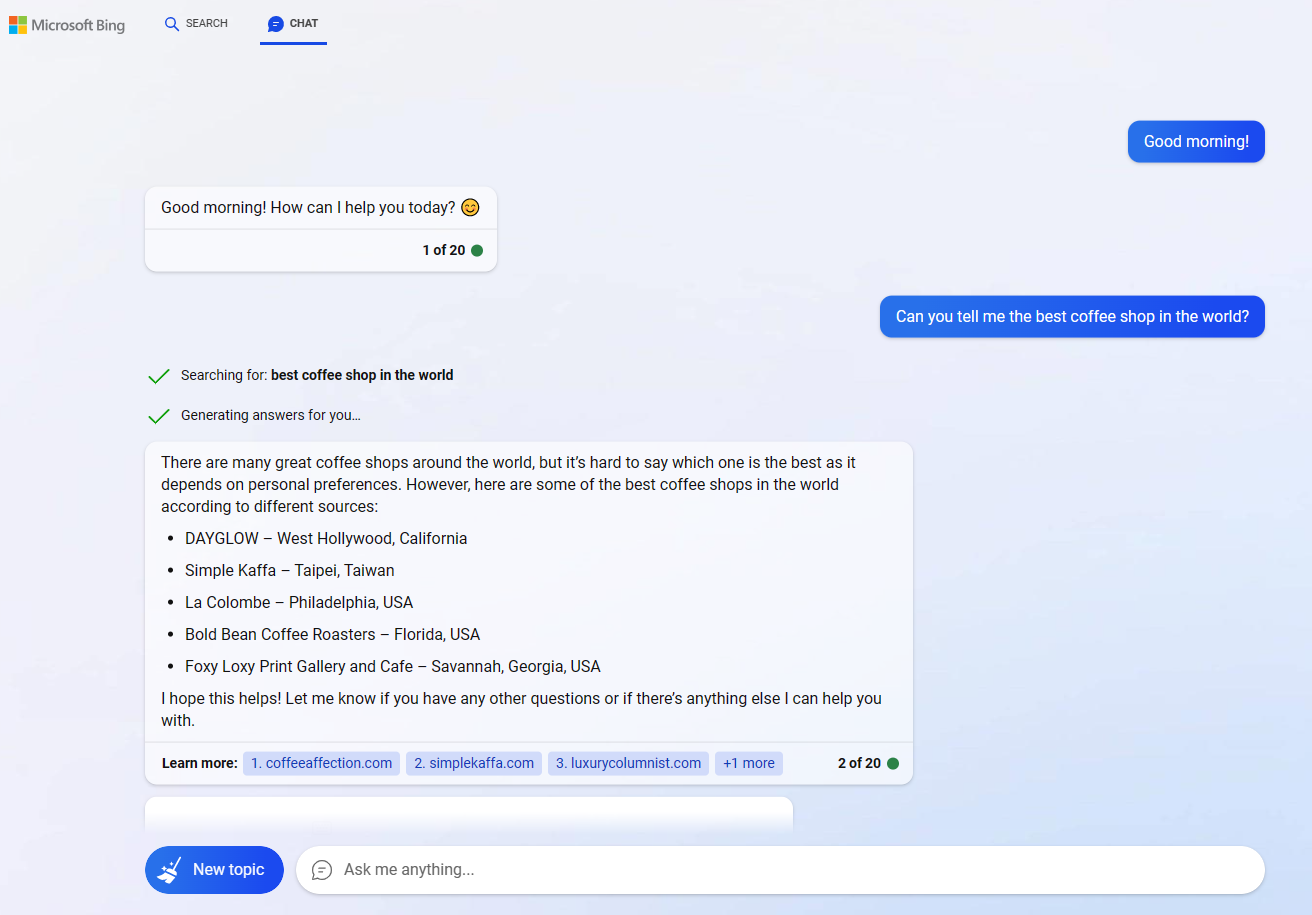Expand the +1 more sources
Screen dimensions: 1312x915
(749, 763)
